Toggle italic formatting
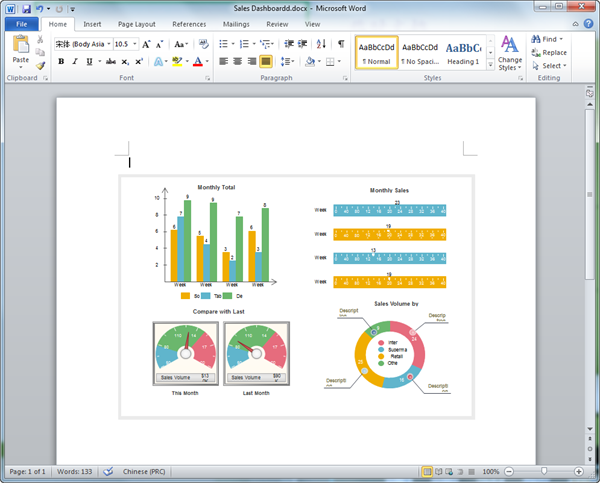Screen dimensions: 600x483 pos(75,61)
